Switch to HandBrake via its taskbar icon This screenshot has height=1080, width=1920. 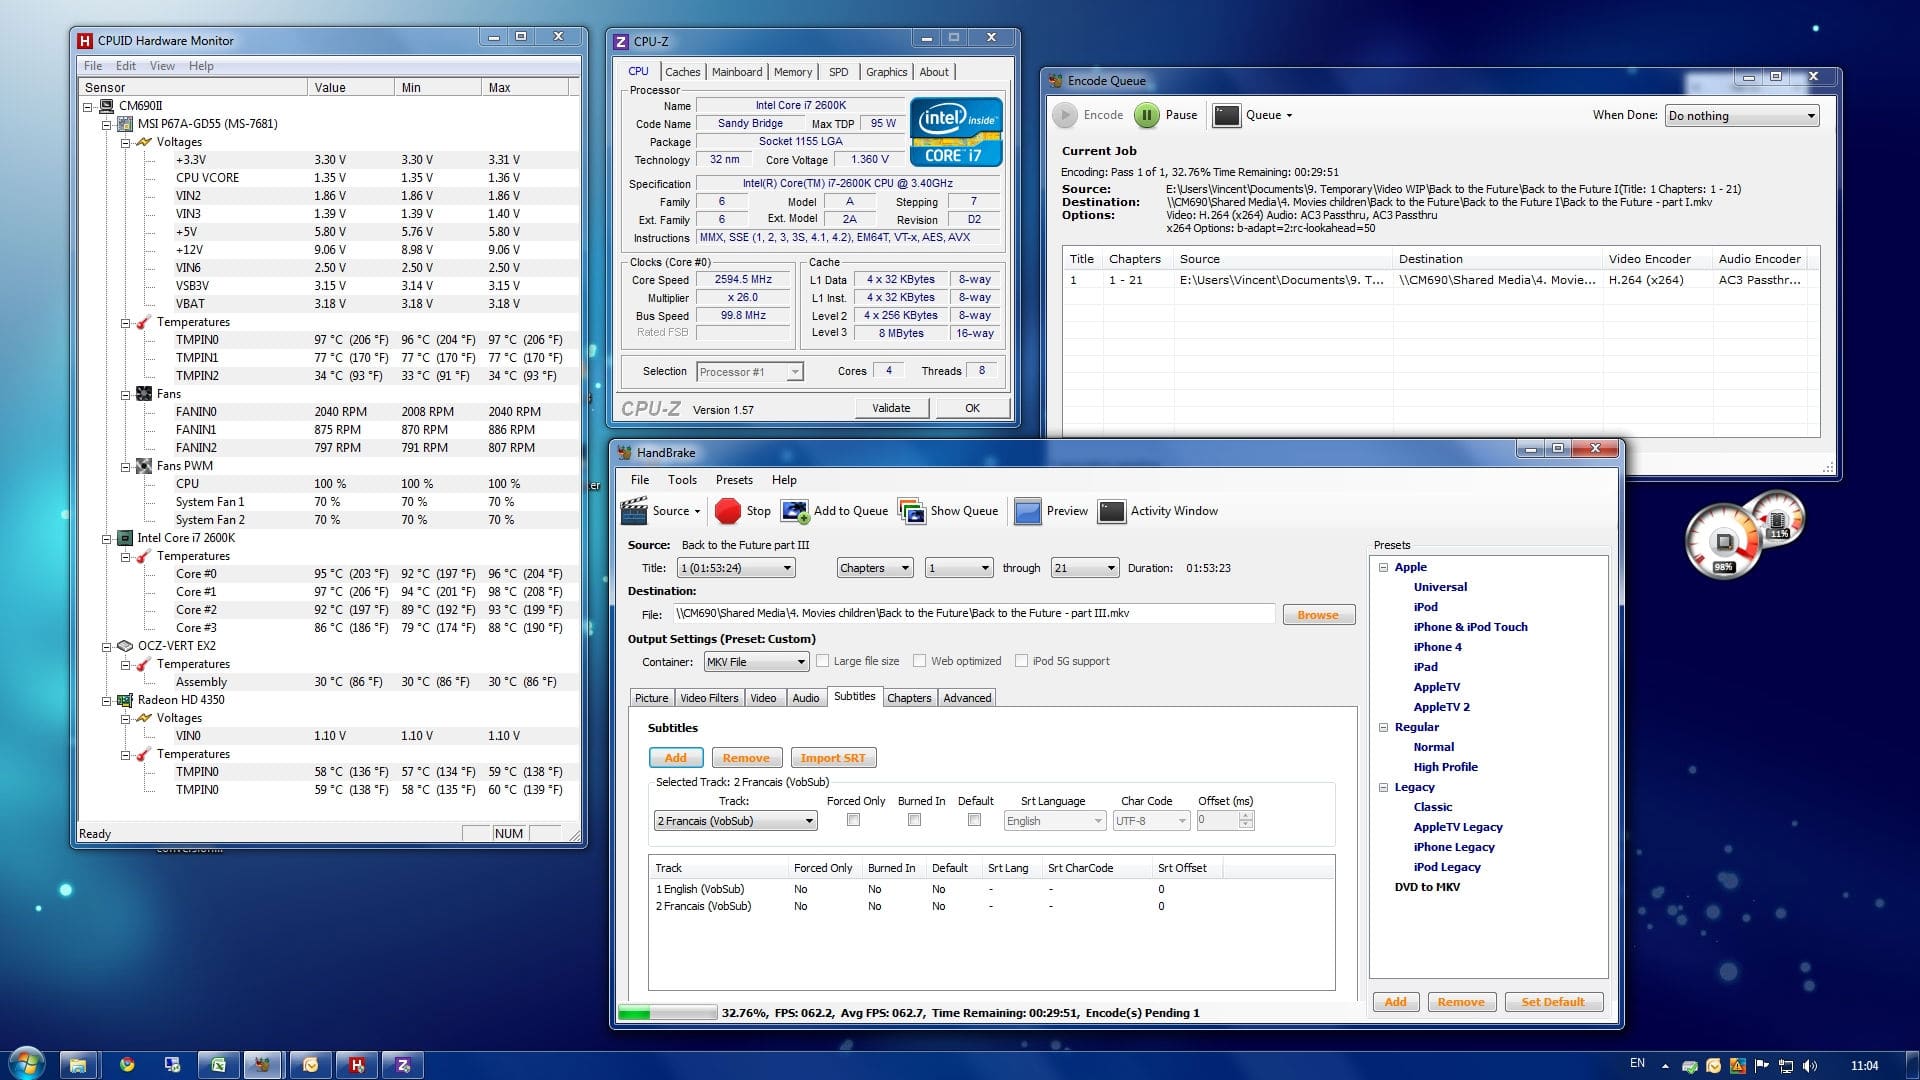tap(263, 1065)
